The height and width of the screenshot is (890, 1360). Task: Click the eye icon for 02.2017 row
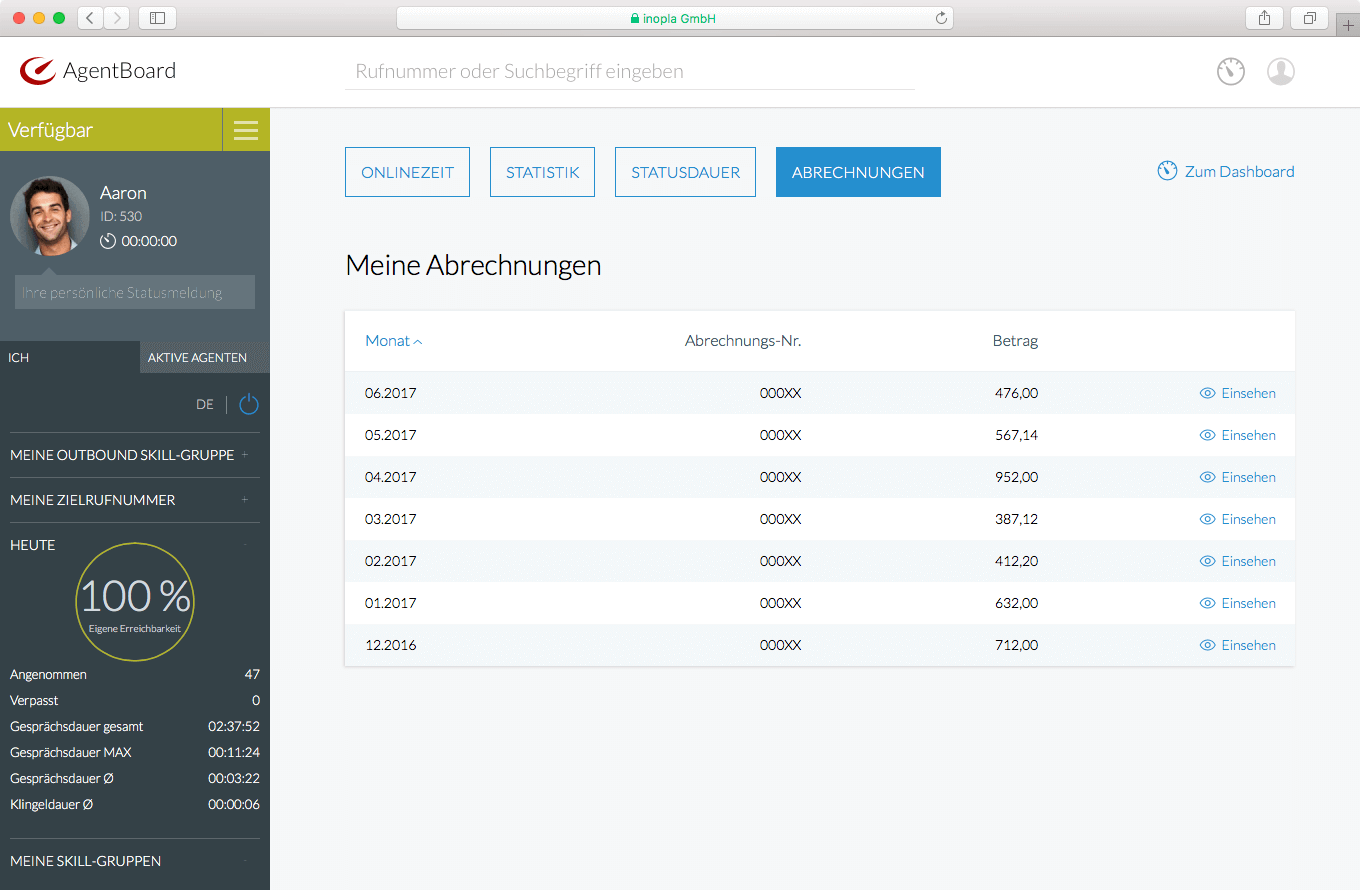coord(1207,561)
